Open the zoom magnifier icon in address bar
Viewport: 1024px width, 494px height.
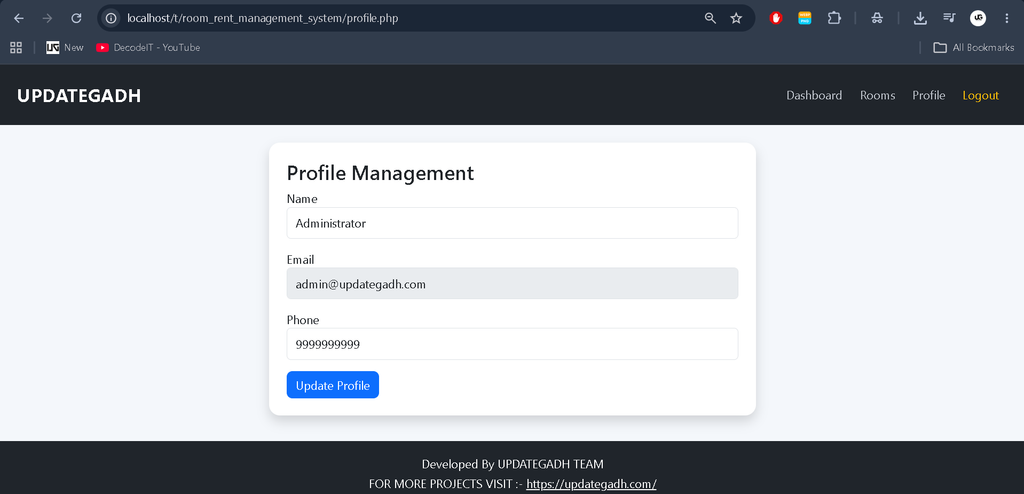click(711, 18)
